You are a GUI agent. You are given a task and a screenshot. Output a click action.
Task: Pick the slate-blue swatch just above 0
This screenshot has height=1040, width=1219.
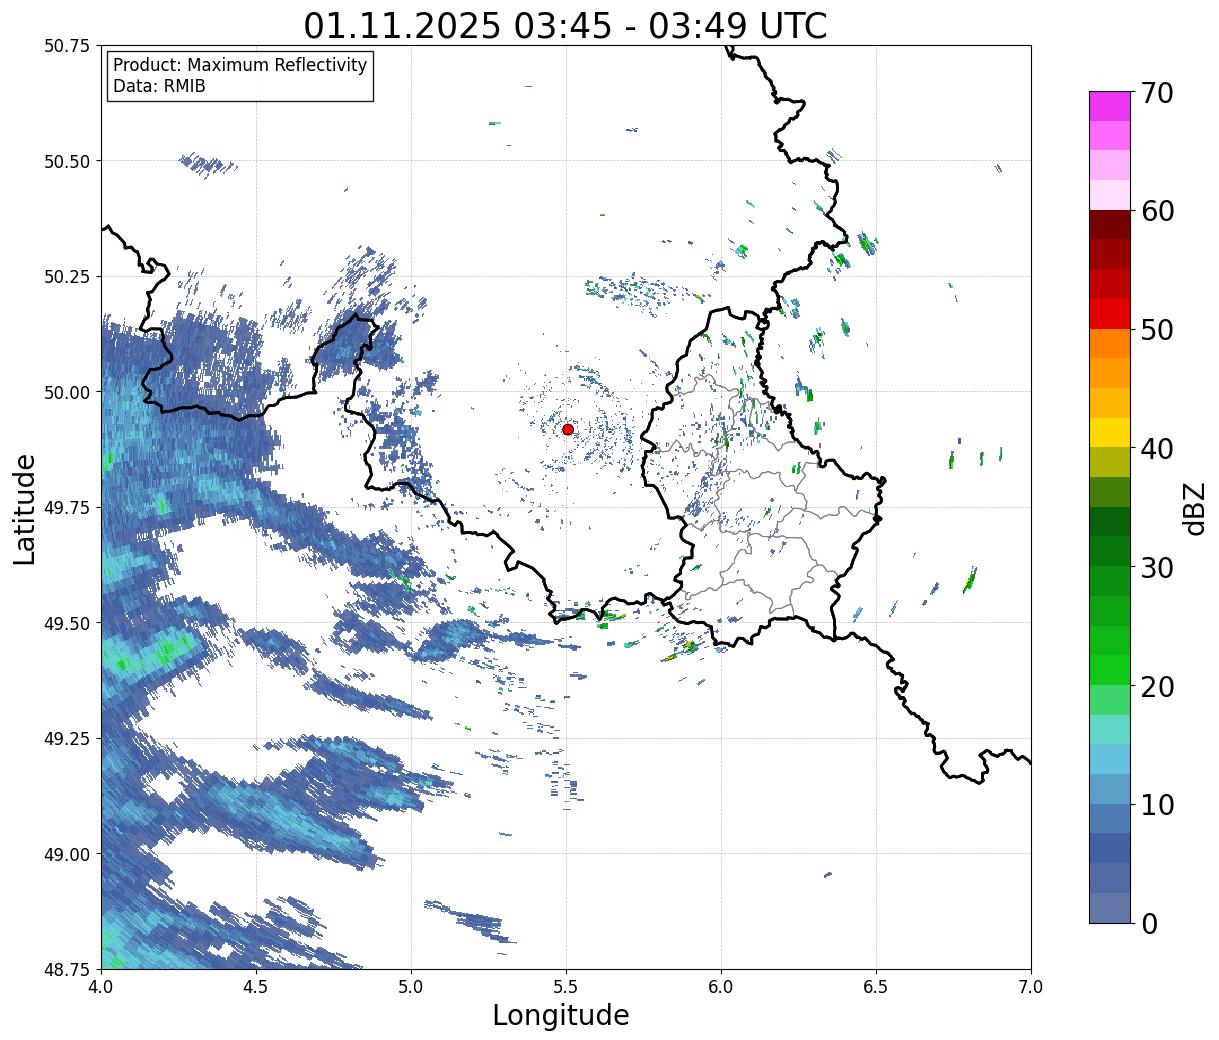(1110, 908)
